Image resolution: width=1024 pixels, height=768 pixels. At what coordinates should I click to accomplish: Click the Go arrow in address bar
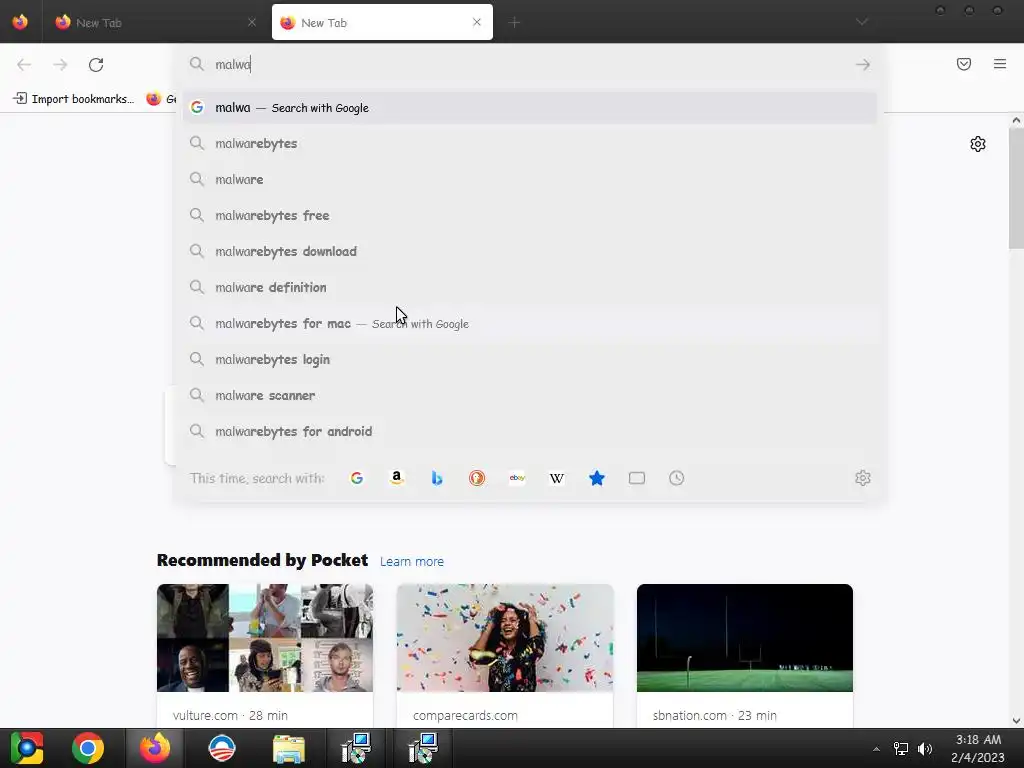863,64
